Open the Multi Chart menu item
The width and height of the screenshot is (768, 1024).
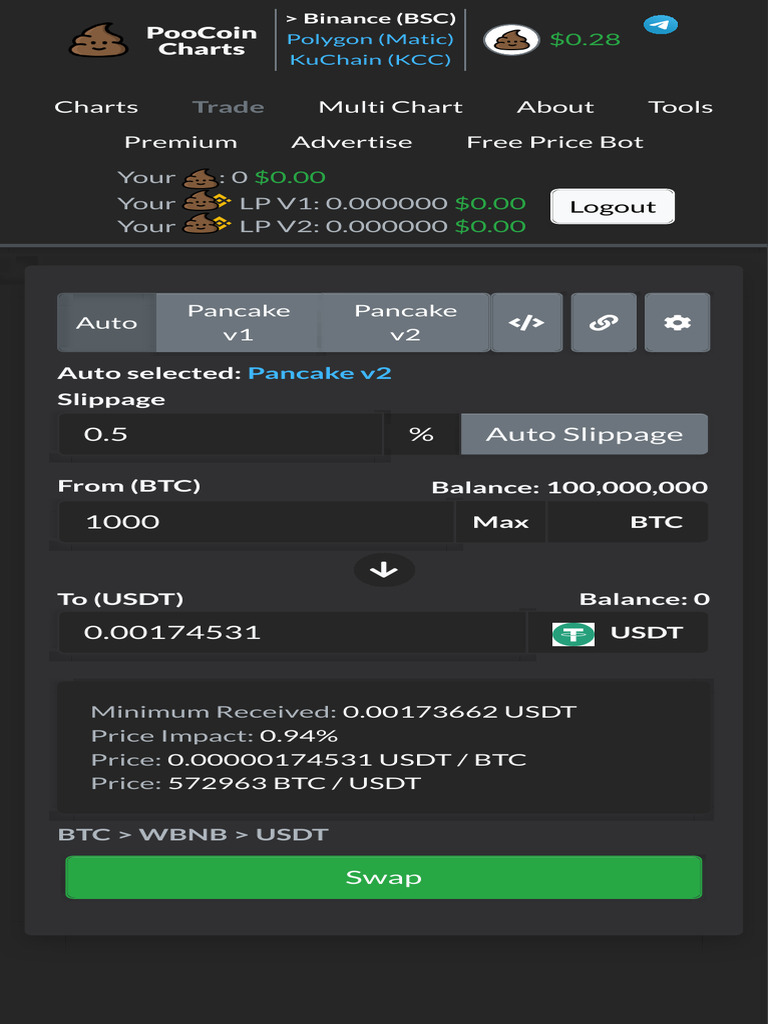391,107
